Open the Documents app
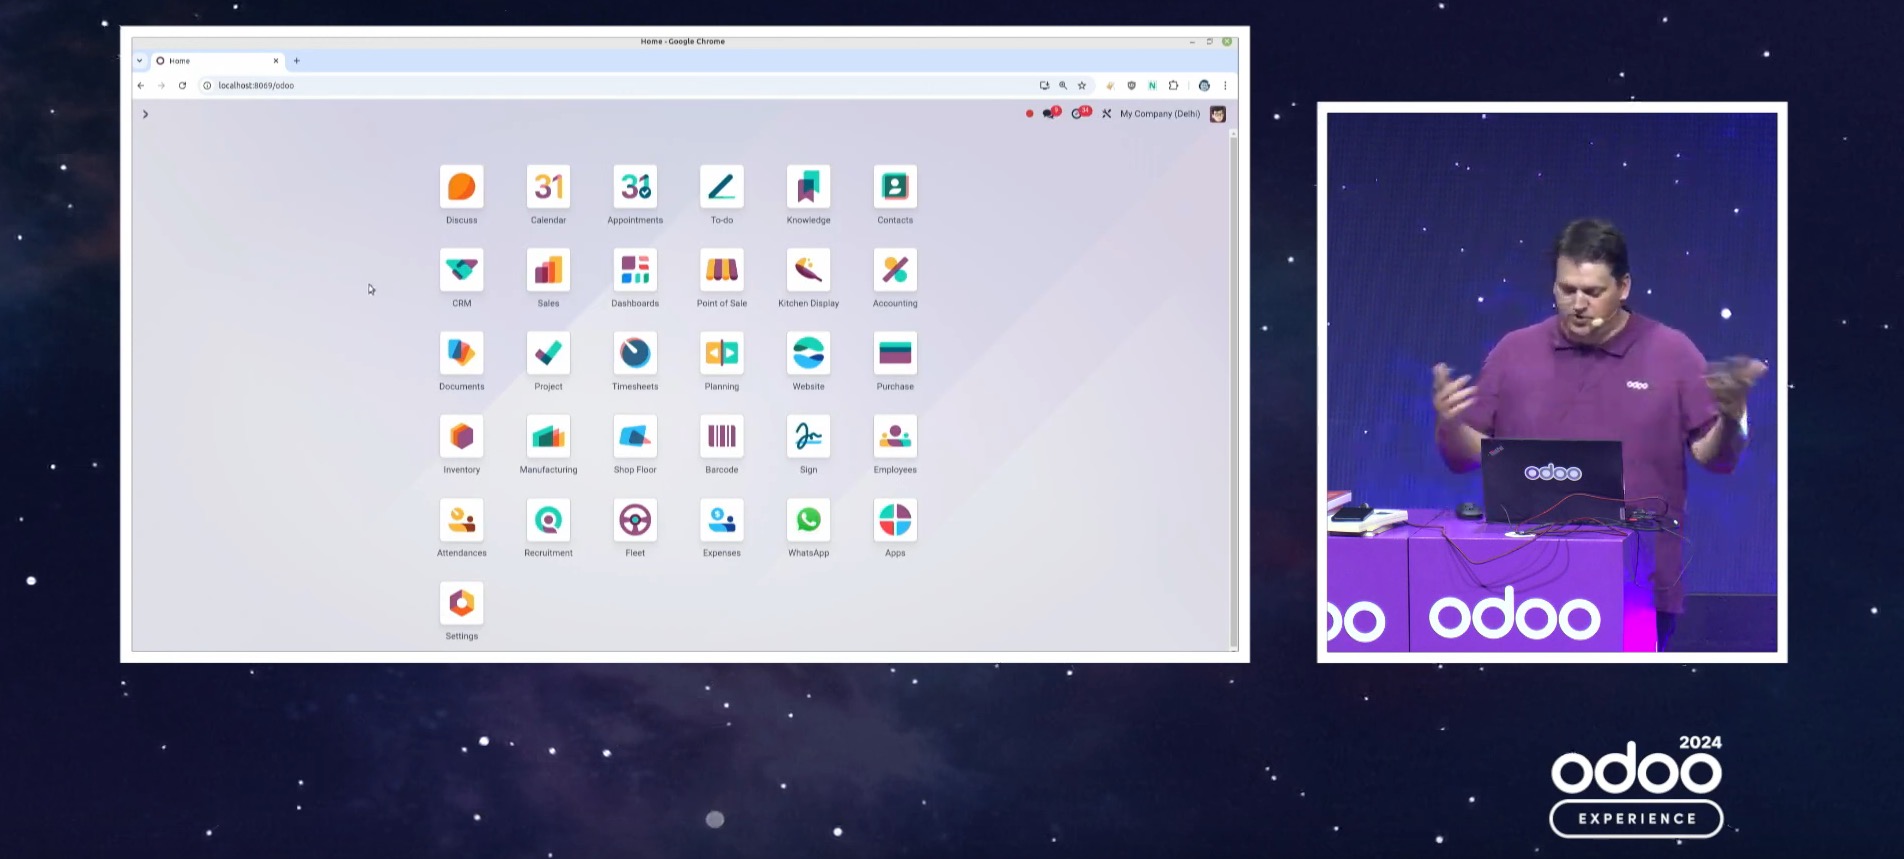The height and width of the screenshot is (859, 1904). 461,353
